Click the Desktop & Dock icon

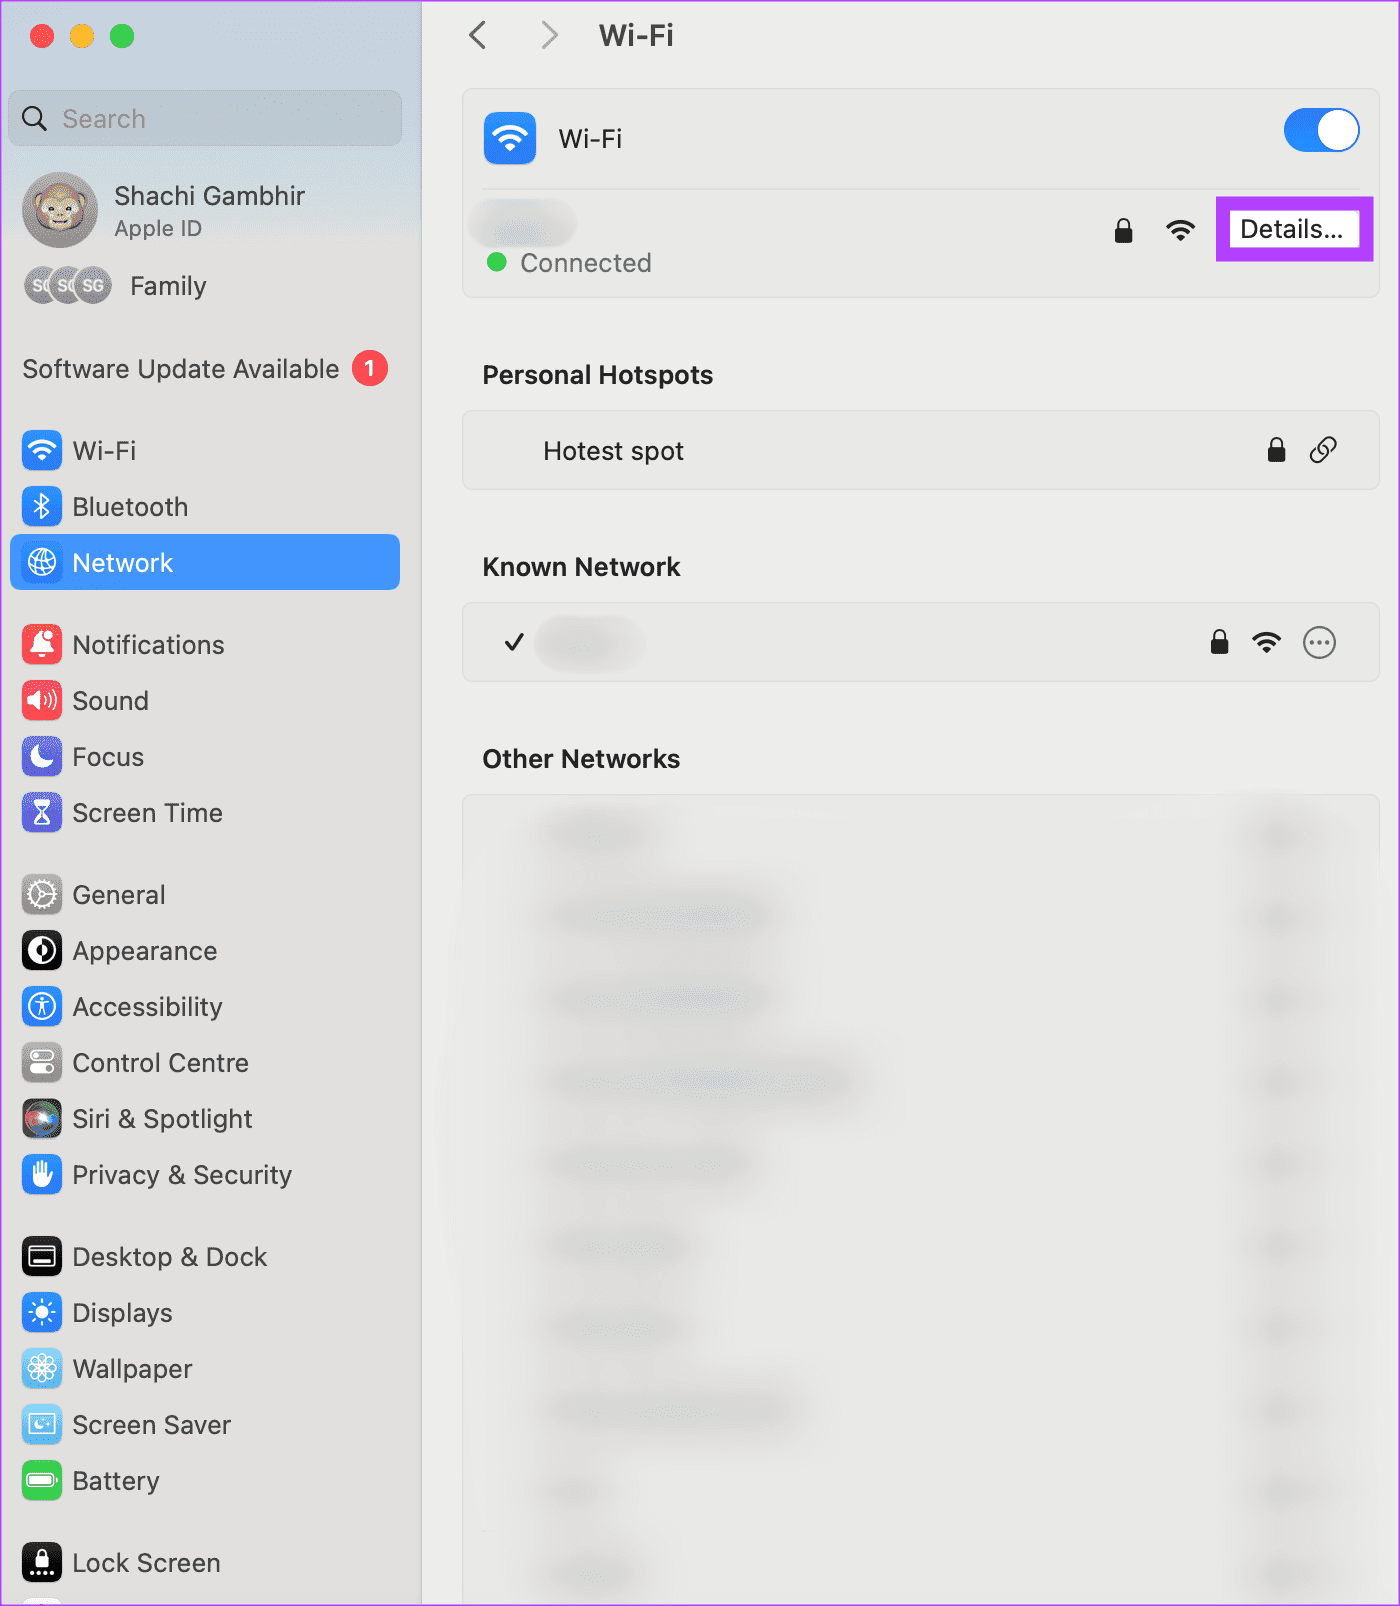point(42,1257)
